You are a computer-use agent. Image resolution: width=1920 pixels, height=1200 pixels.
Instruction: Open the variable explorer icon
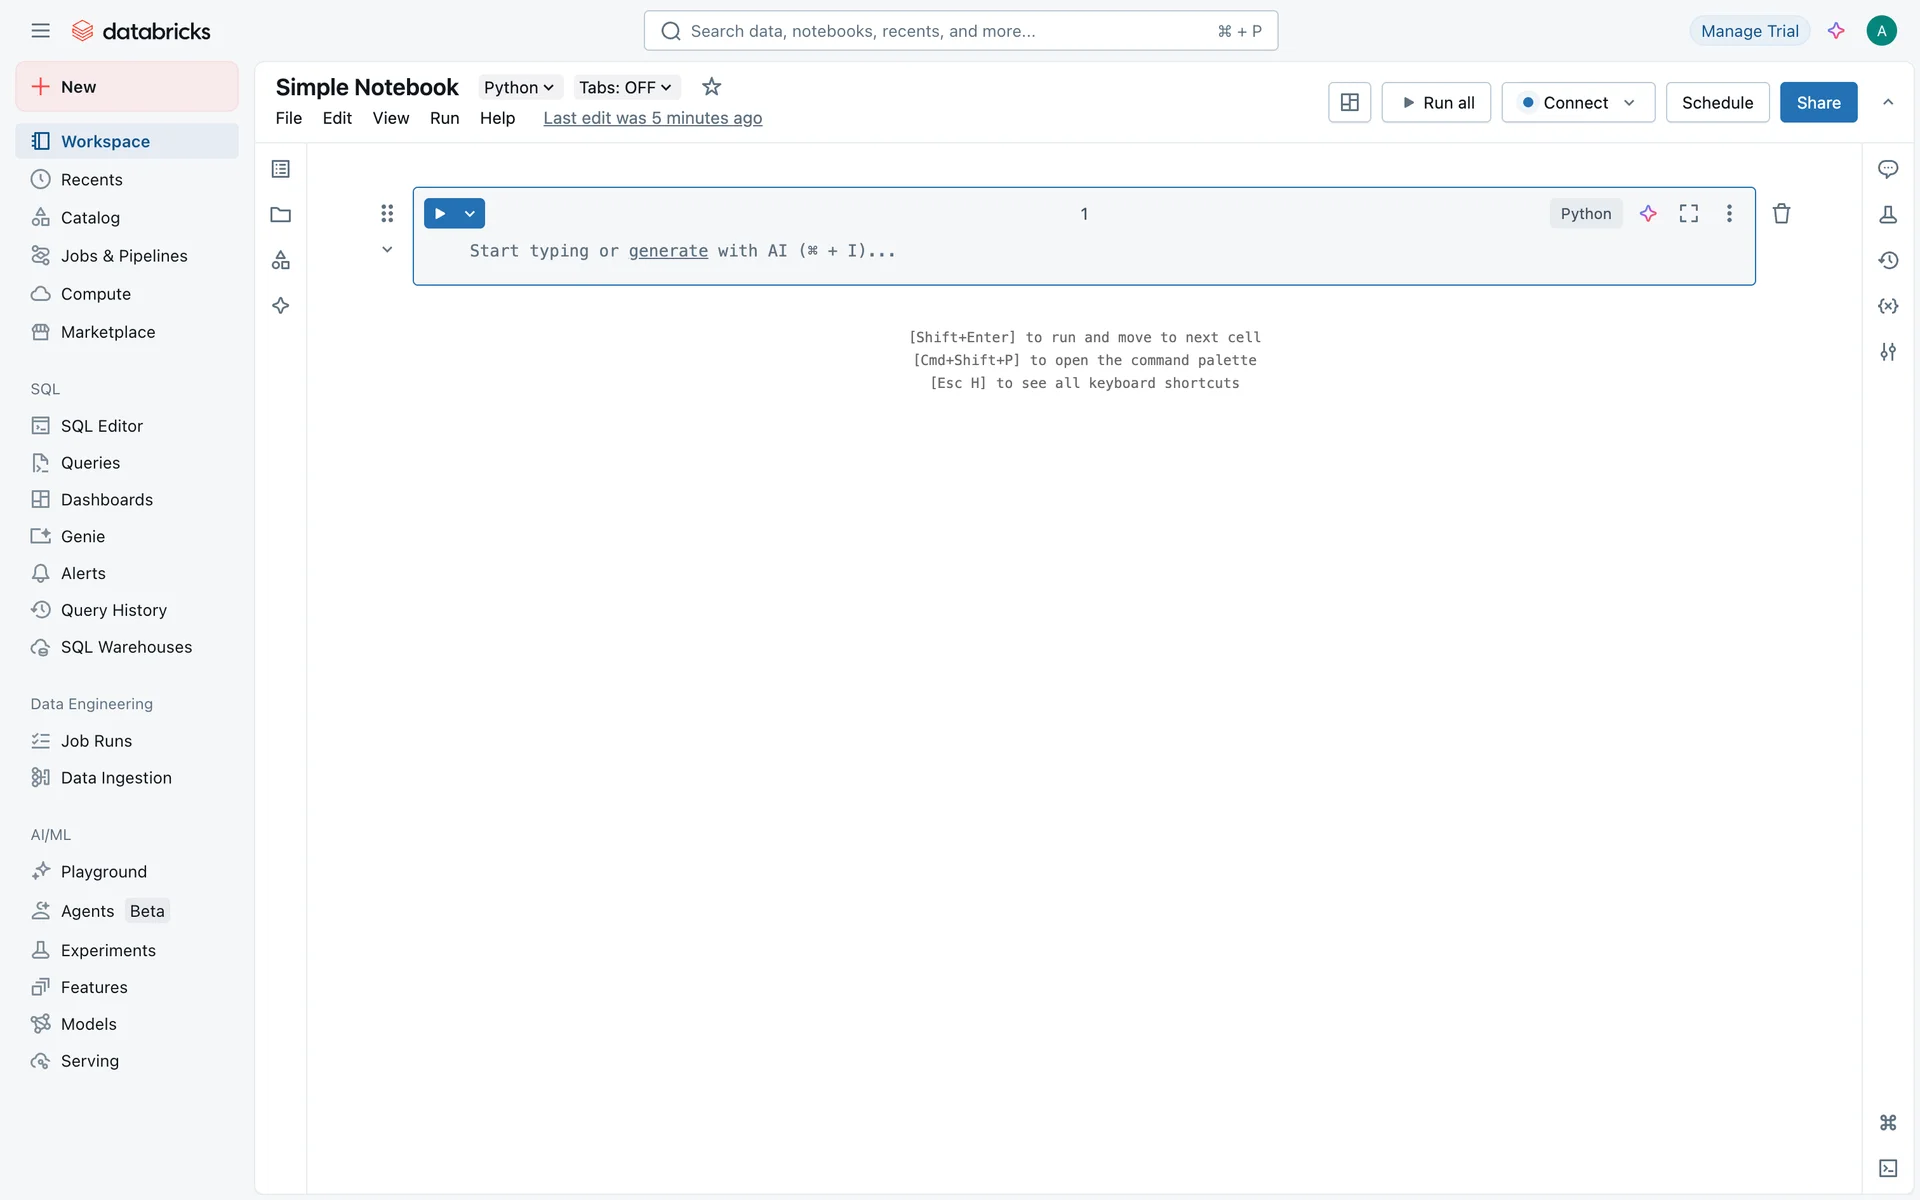pos(1888,306)
